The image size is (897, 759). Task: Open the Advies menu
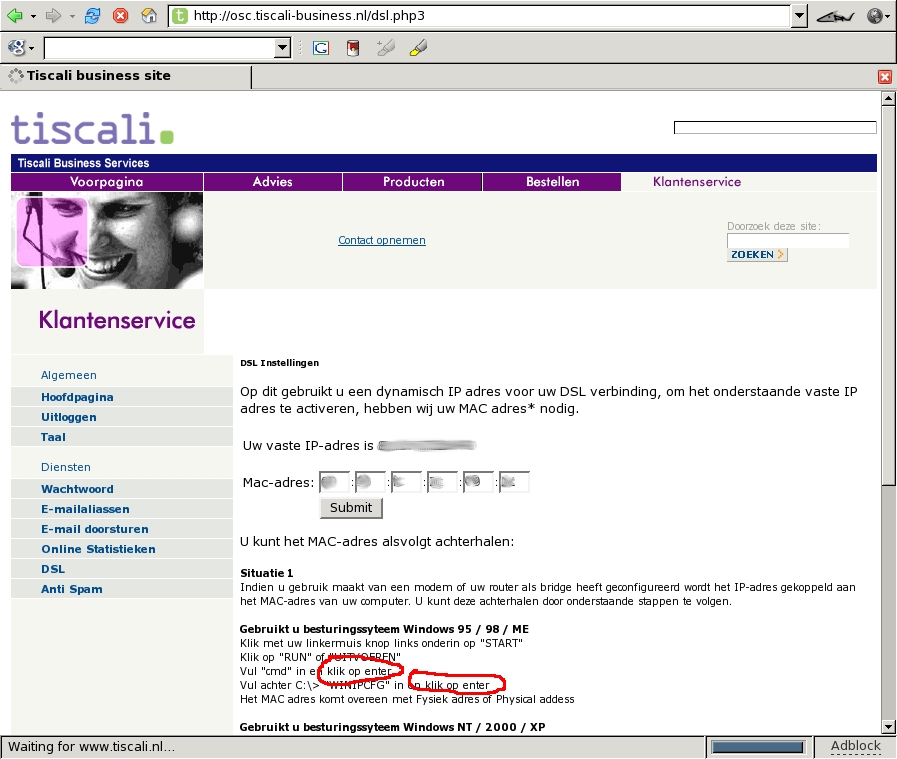pos(273,182)
